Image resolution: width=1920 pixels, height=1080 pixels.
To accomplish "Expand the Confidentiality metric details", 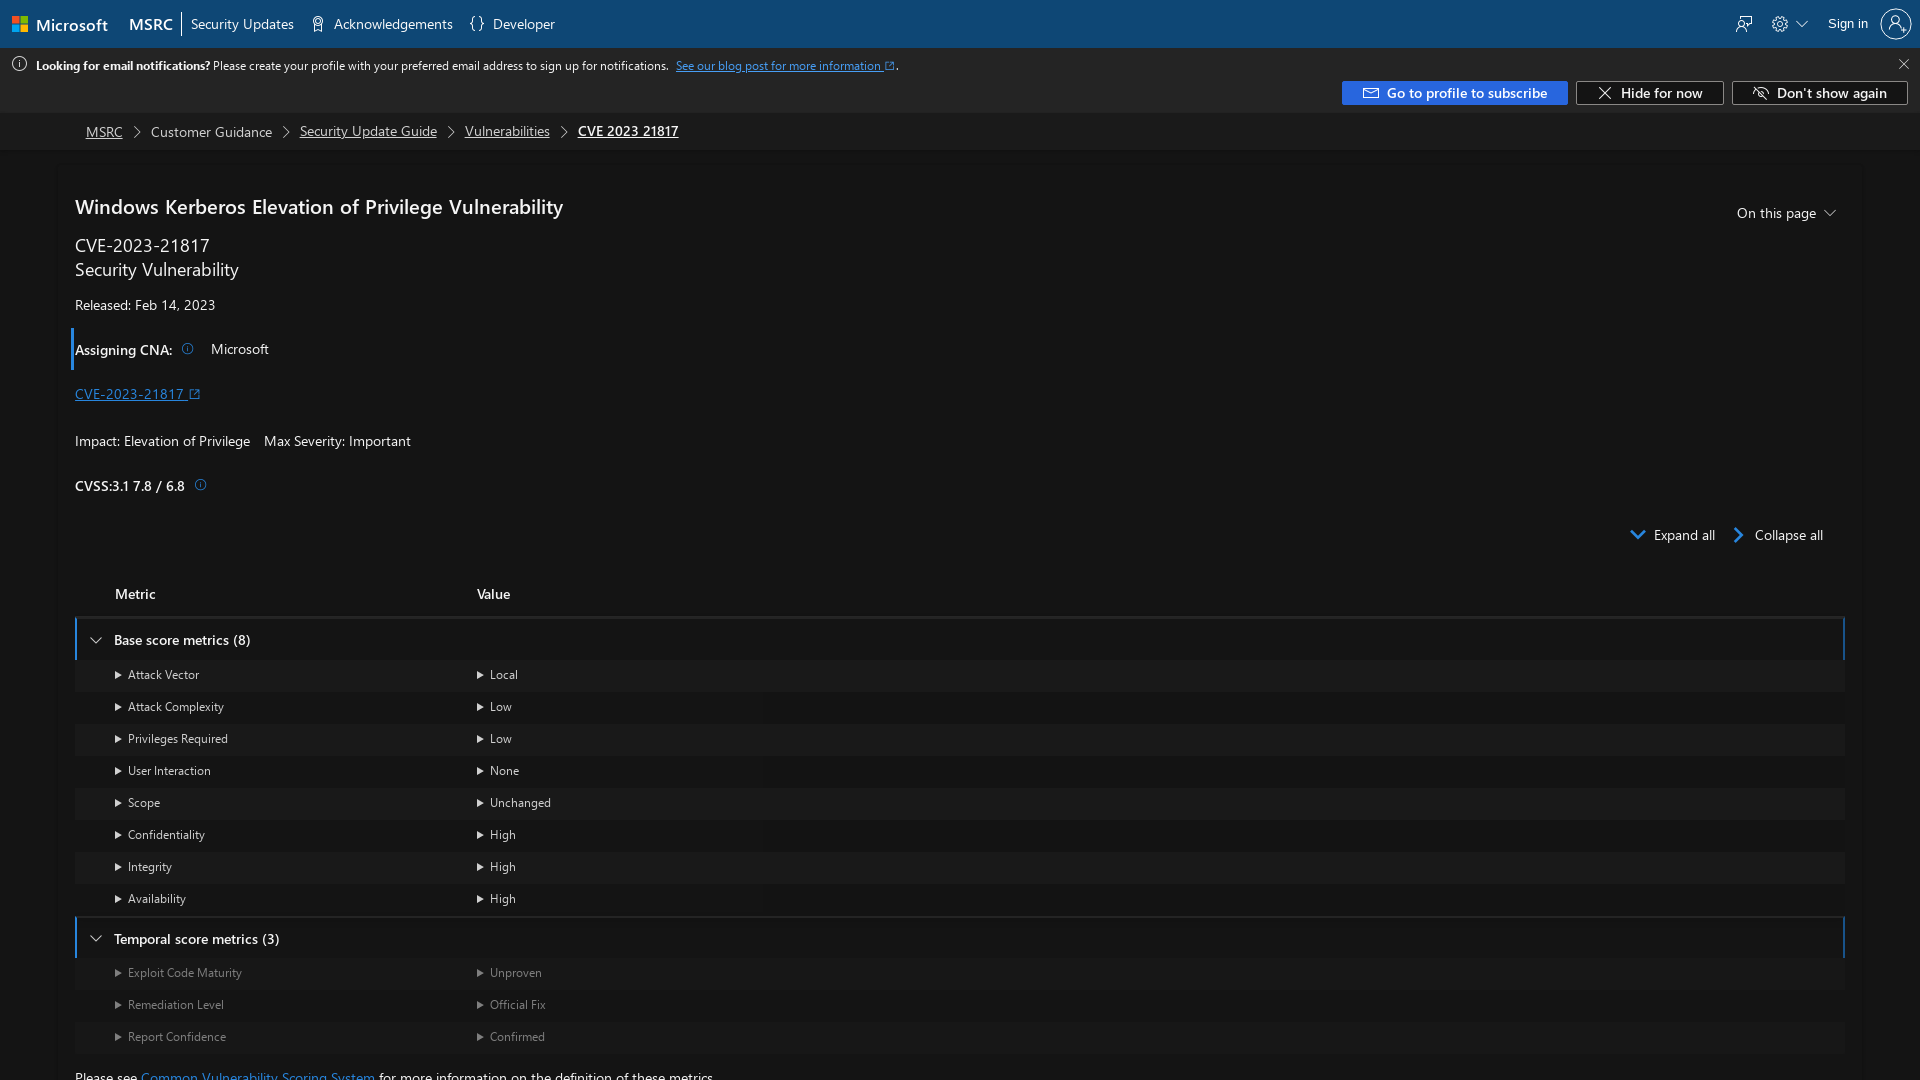I will 160,835.
